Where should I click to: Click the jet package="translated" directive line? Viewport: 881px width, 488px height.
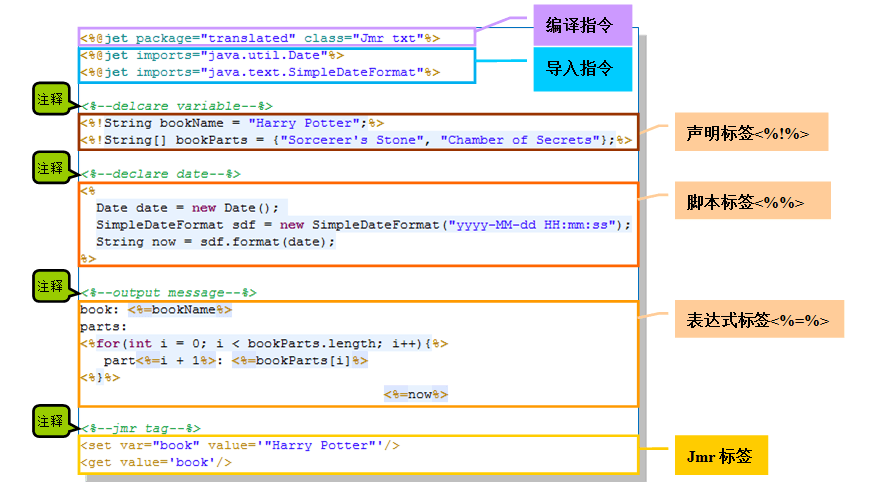tap(260, 37)
